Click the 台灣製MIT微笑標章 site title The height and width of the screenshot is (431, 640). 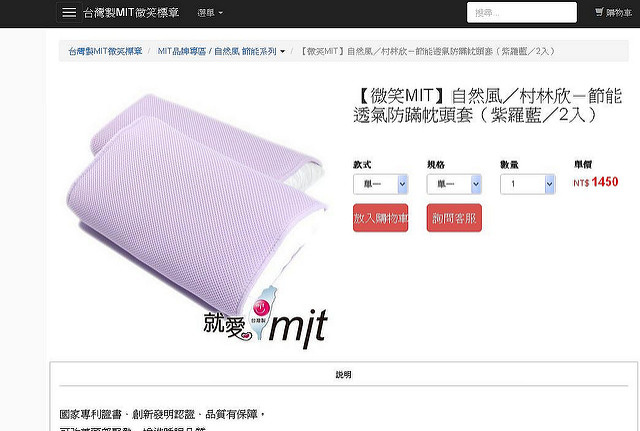point(131,13)
